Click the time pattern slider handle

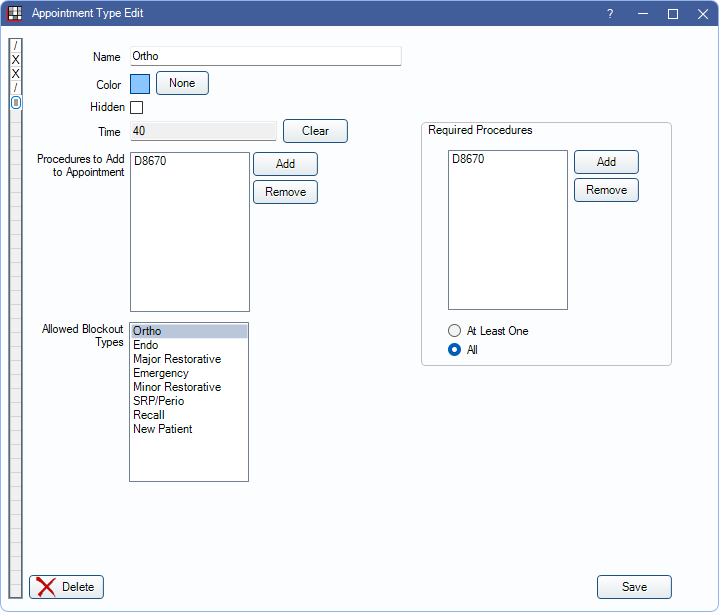point(16,102)
